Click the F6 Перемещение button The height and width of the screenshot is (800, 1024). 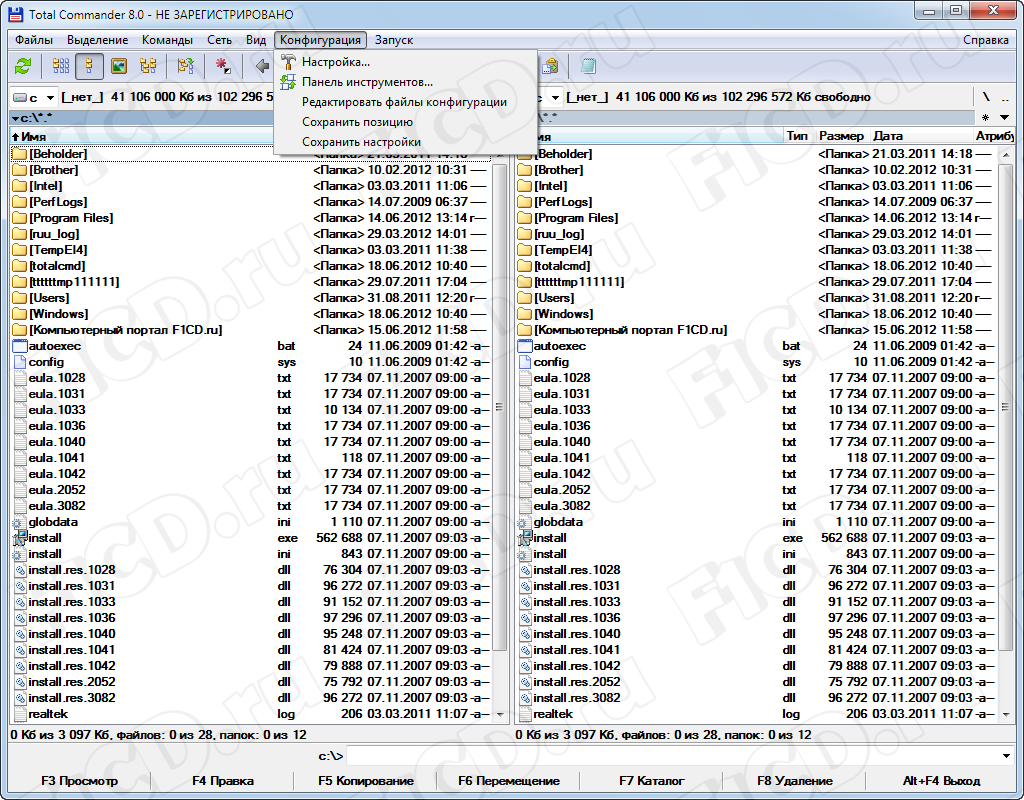point(509,781)
